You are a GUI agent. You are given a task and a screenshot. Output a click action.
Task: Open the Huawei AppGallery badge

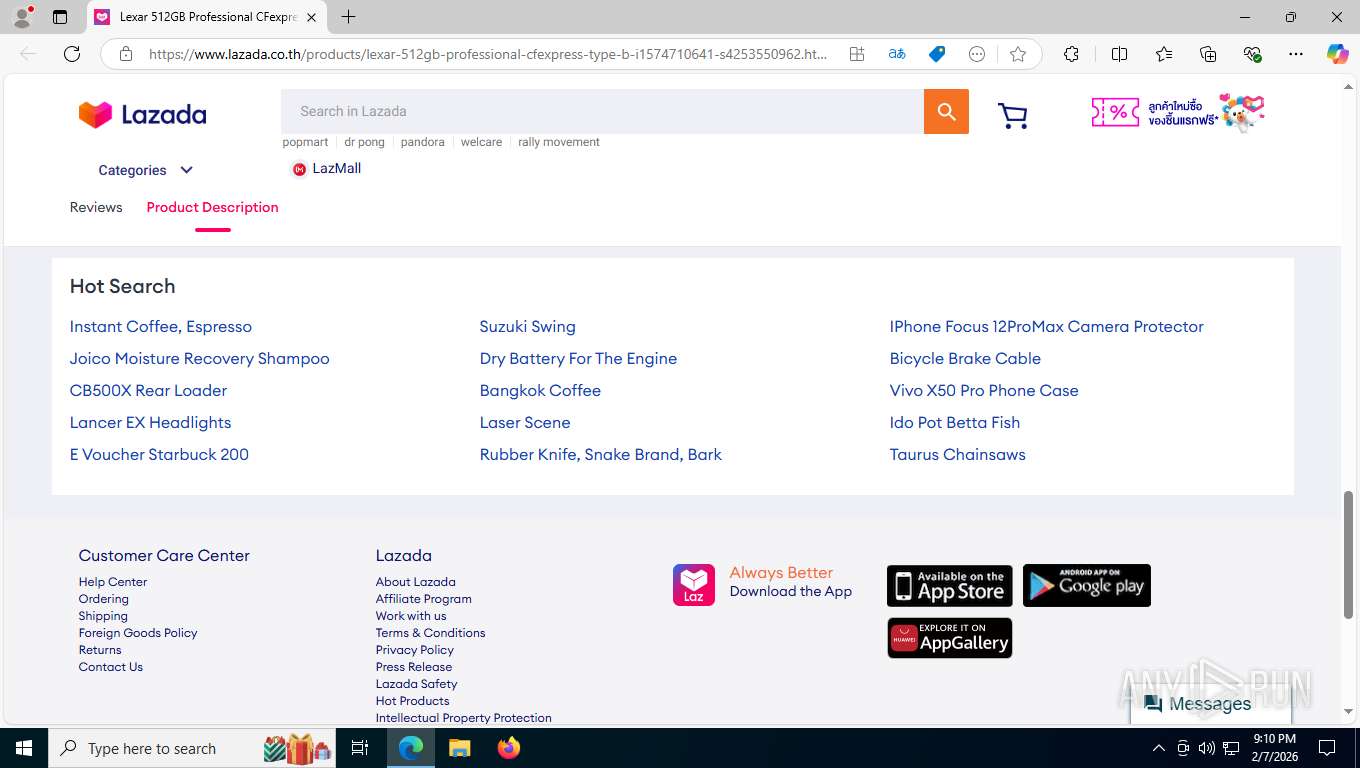[950, 638]
